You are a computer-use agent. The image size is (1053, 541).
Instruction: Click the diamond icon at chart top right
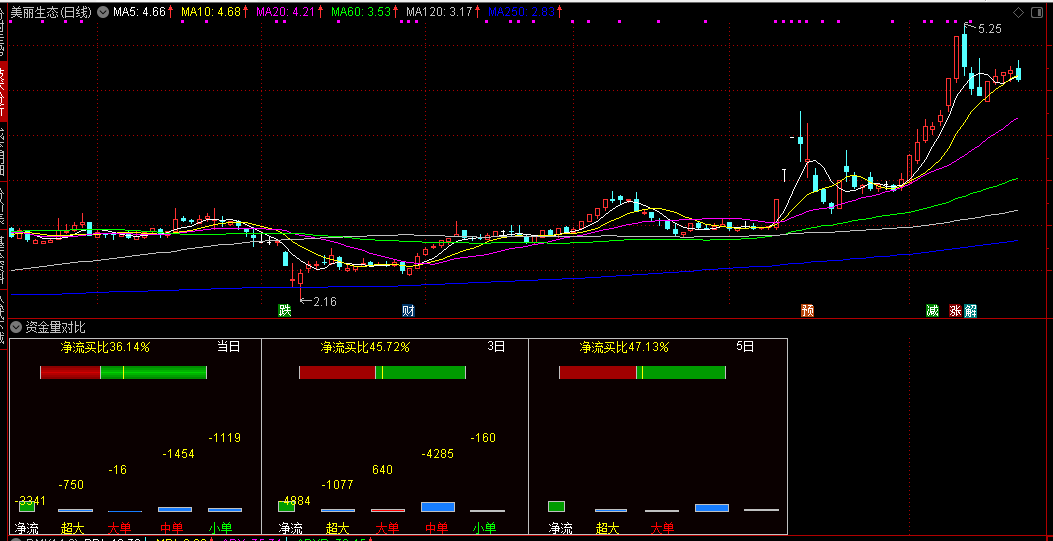click(x=1019, y=12)
